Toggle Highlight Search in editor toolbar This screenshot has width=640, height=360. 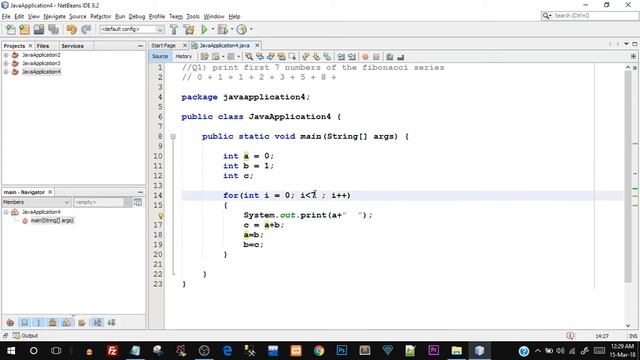(x=281, y=57)
